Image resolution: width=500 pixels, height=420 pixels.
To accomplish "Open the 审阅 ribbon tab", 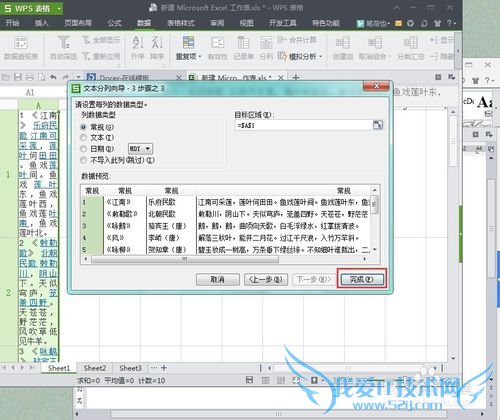I will pyautogui.click(x=217, y=23).
